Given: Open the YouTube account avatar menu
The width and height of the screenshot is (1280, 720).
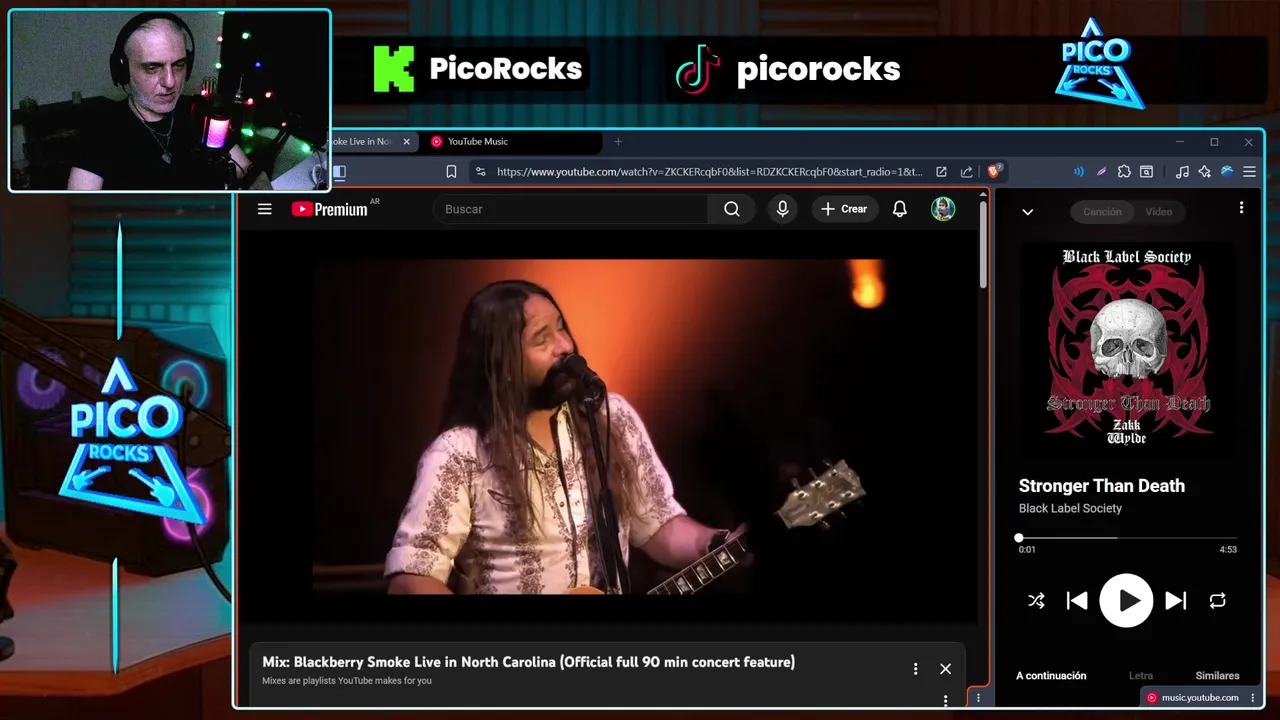Looking at the screenshot, I should [943, 209].
